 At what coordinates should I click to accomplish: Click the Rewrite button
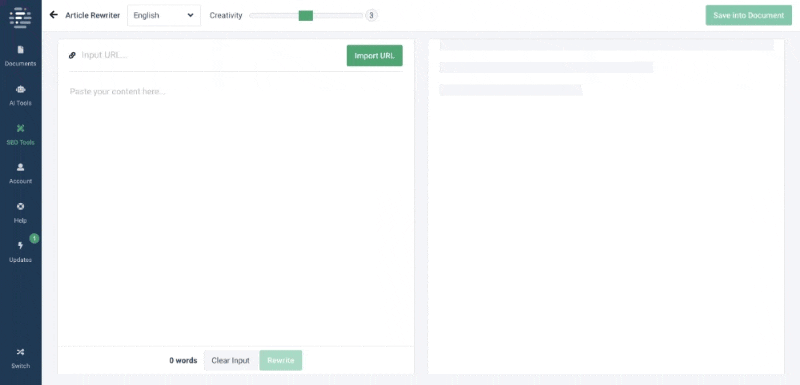coord(281,361)
